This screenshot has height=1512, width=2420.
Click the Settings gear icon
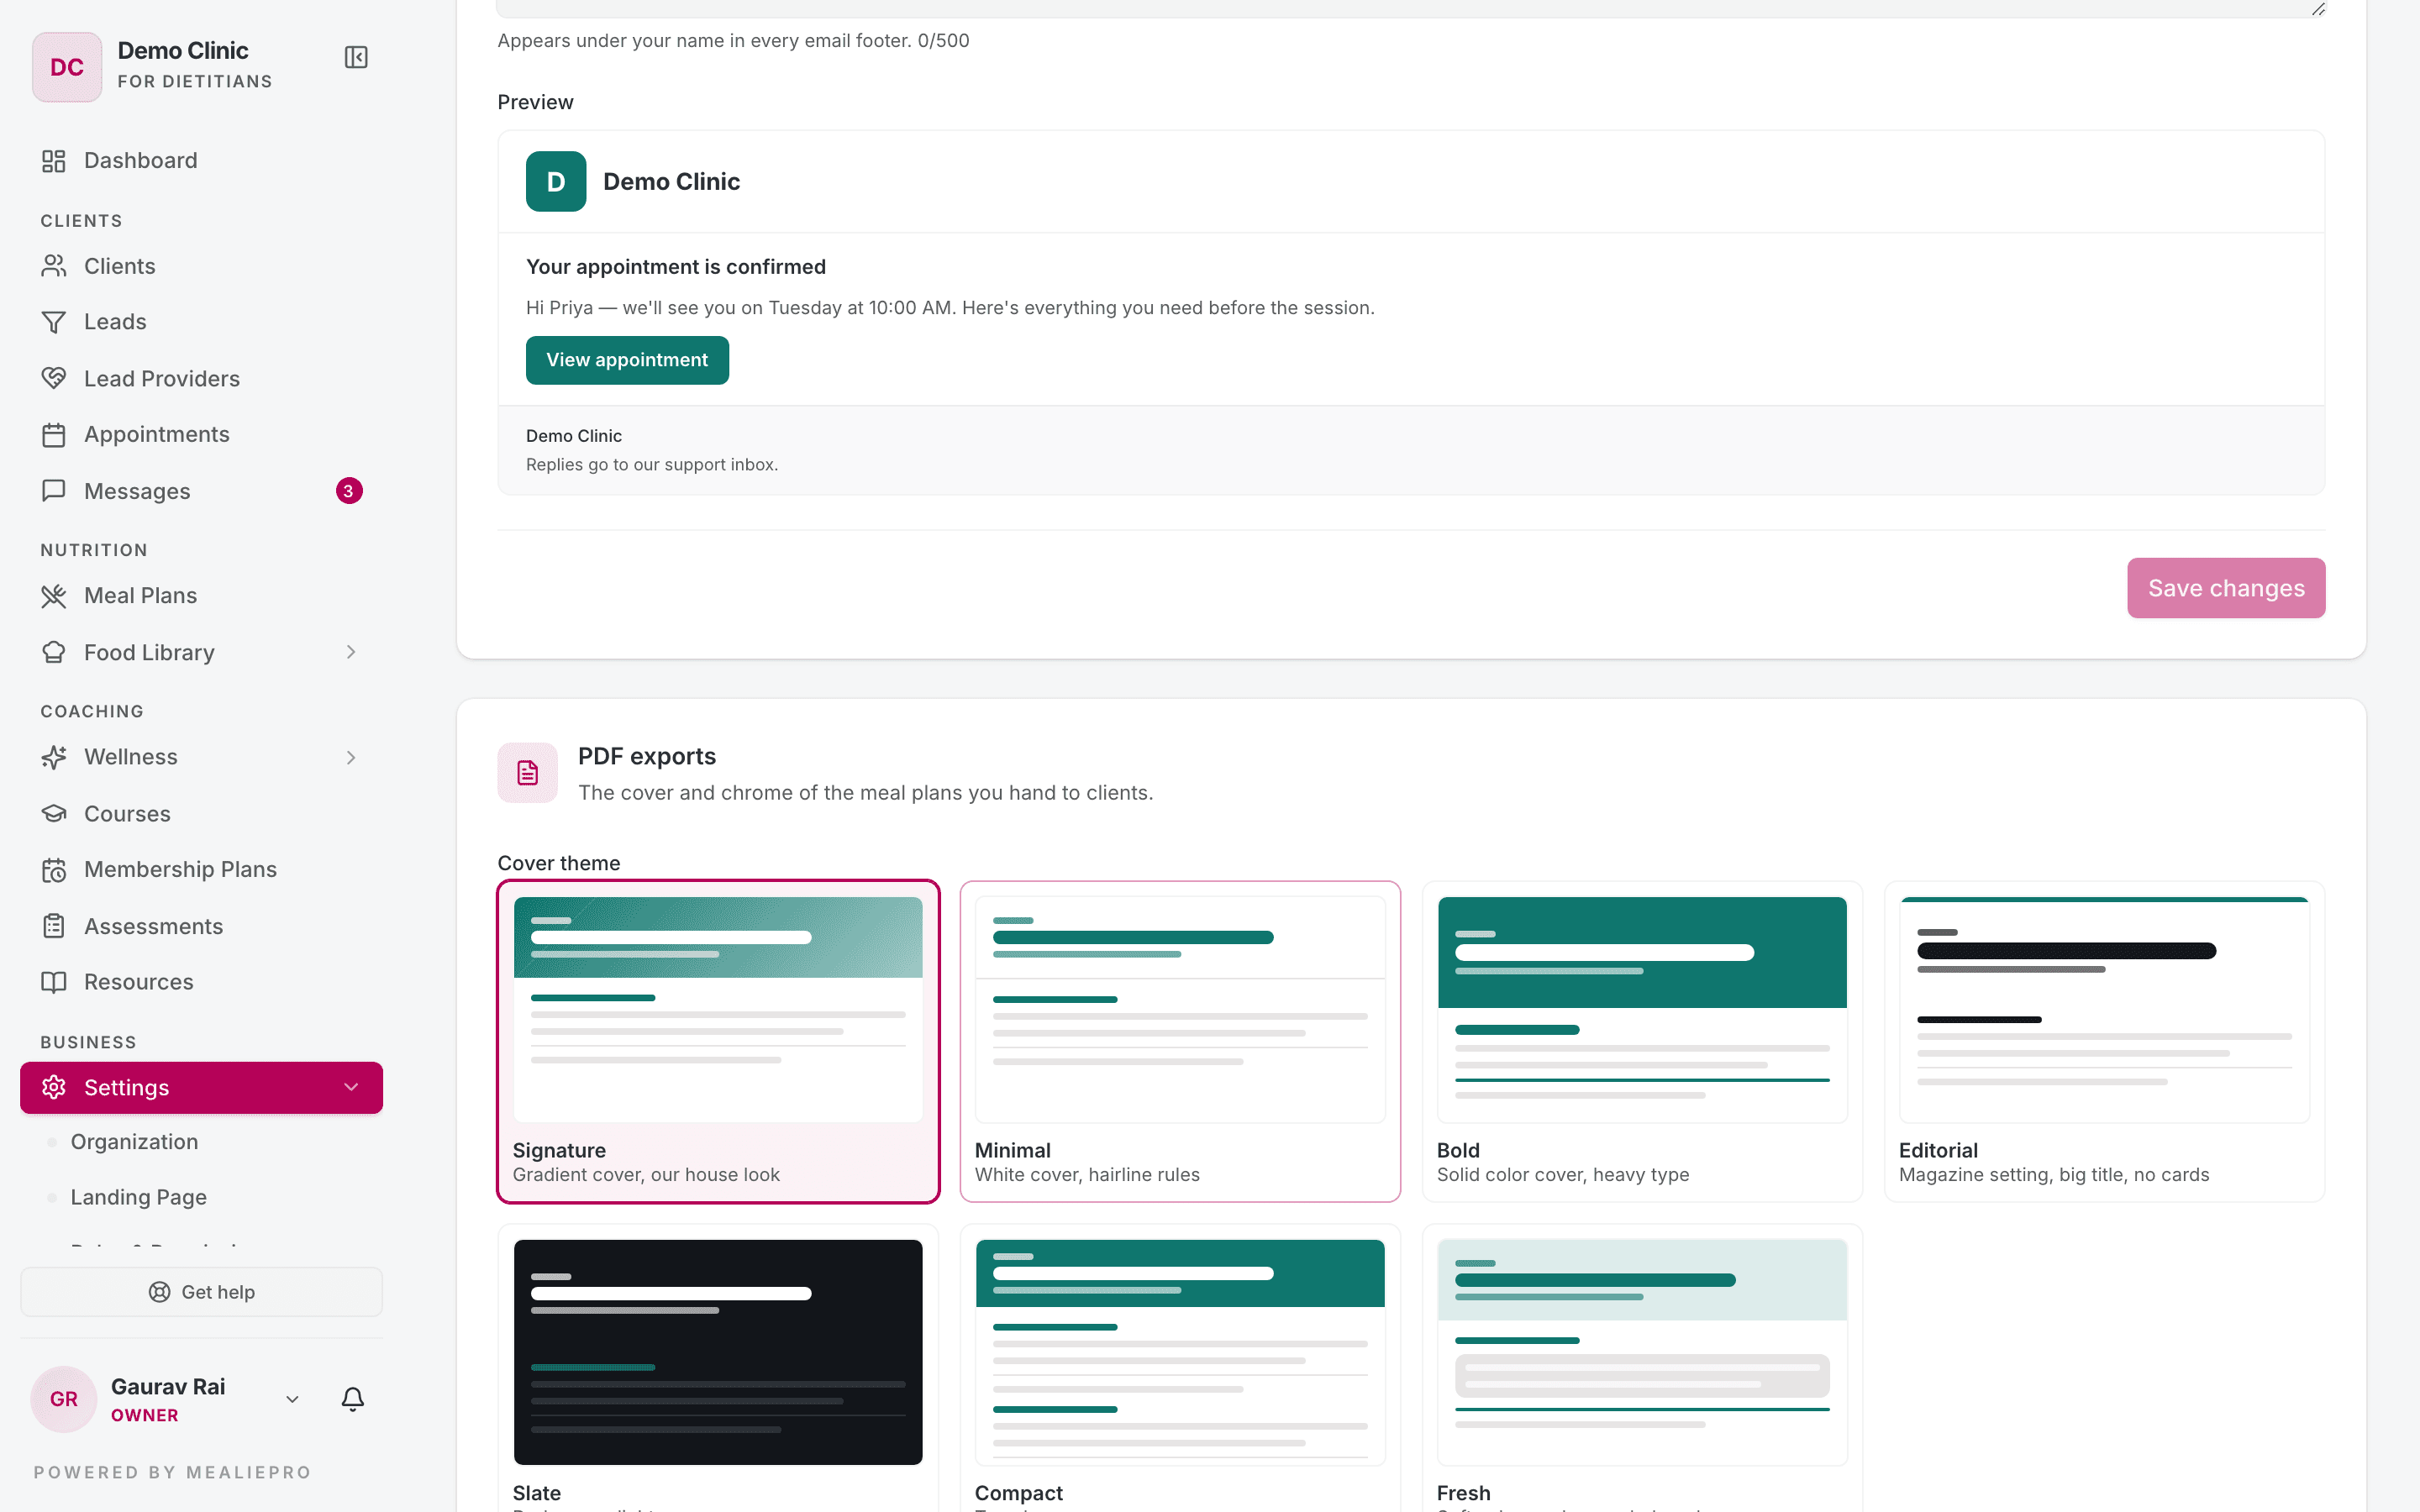(x=54, y=1087)
